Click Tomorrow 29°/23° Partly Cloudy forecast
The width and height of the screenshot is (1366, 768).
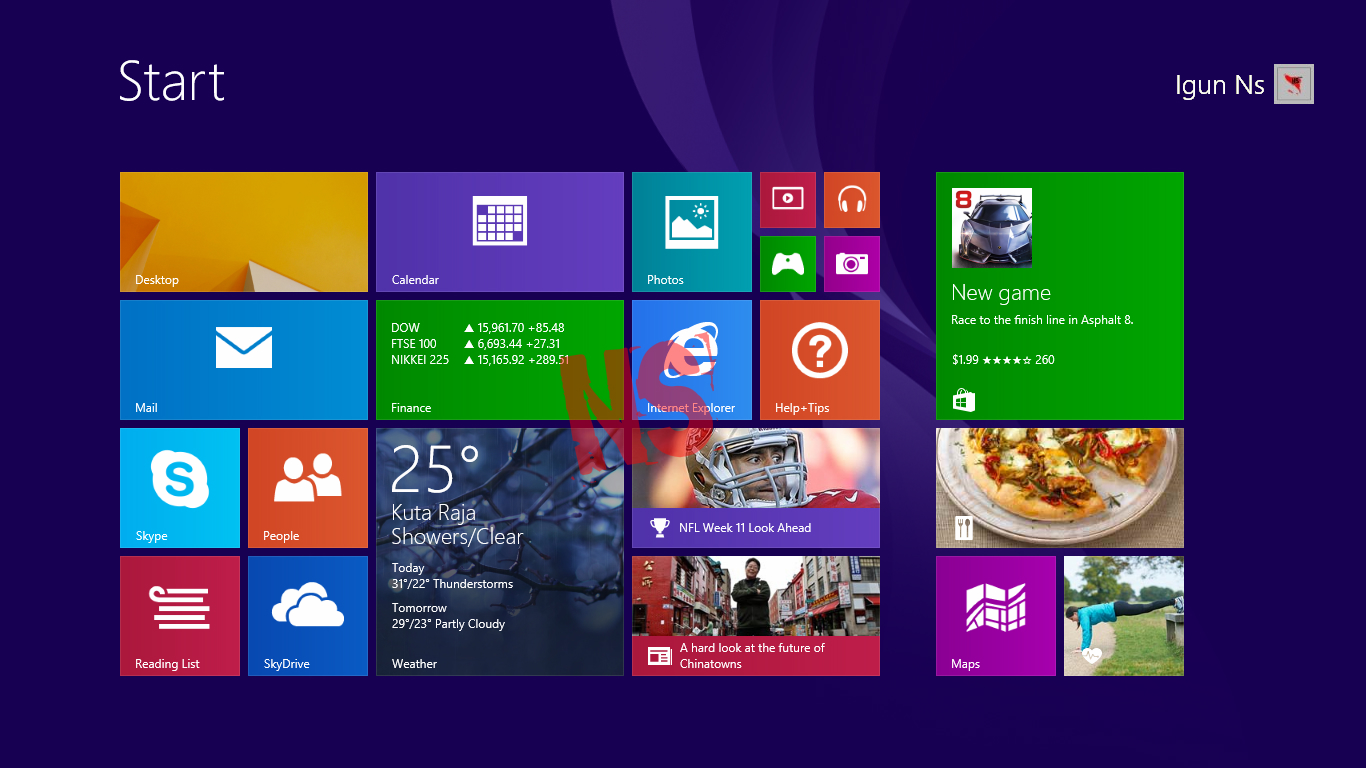pos(448,616)
